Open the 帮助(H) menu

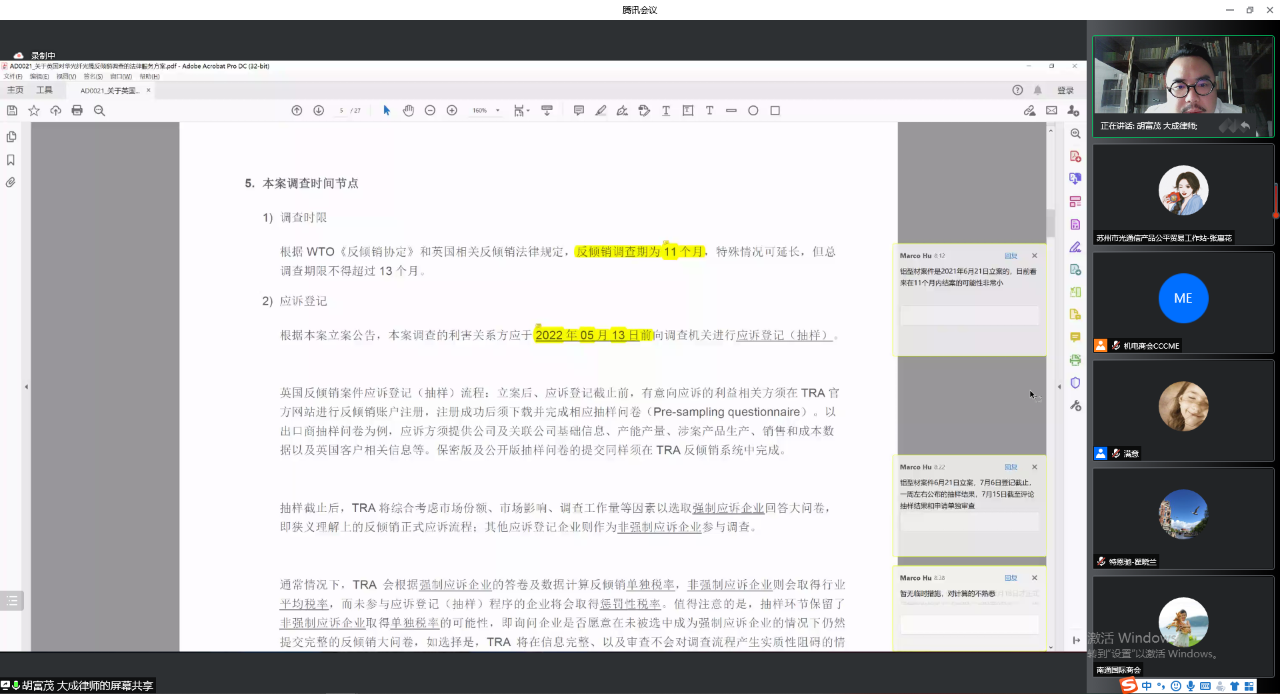tap(149, 76)
